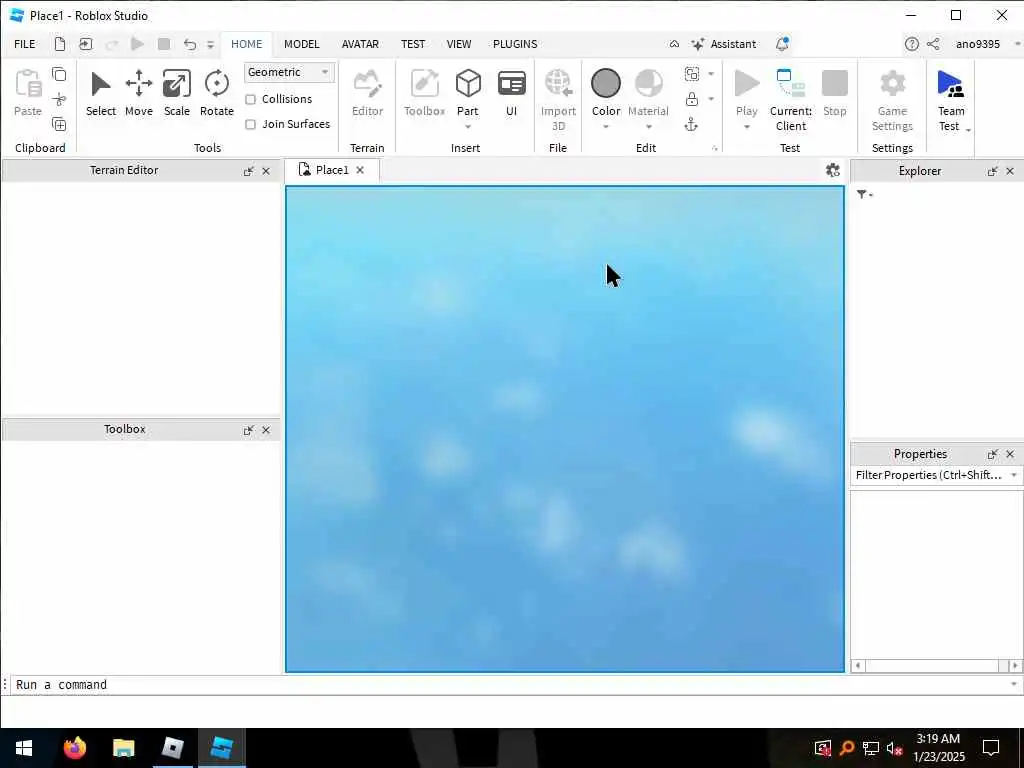Click the New file icon in quick toolbar

(x=59, y=44)
